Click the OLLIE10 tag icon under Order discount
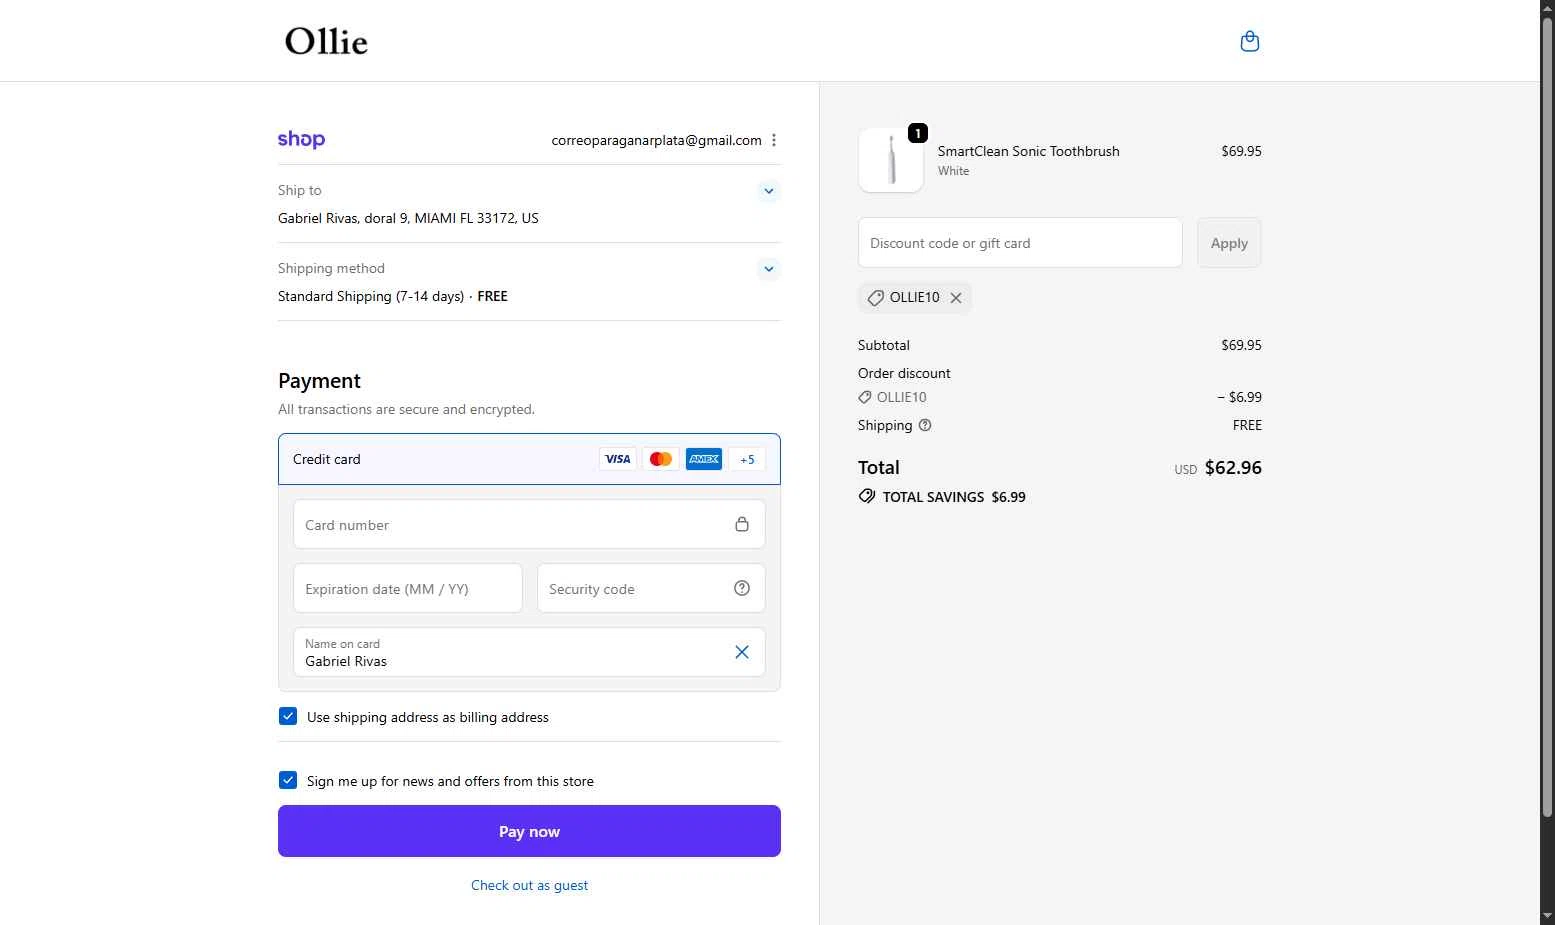Viewport: 1555px width, 925px height. [865, 397]
